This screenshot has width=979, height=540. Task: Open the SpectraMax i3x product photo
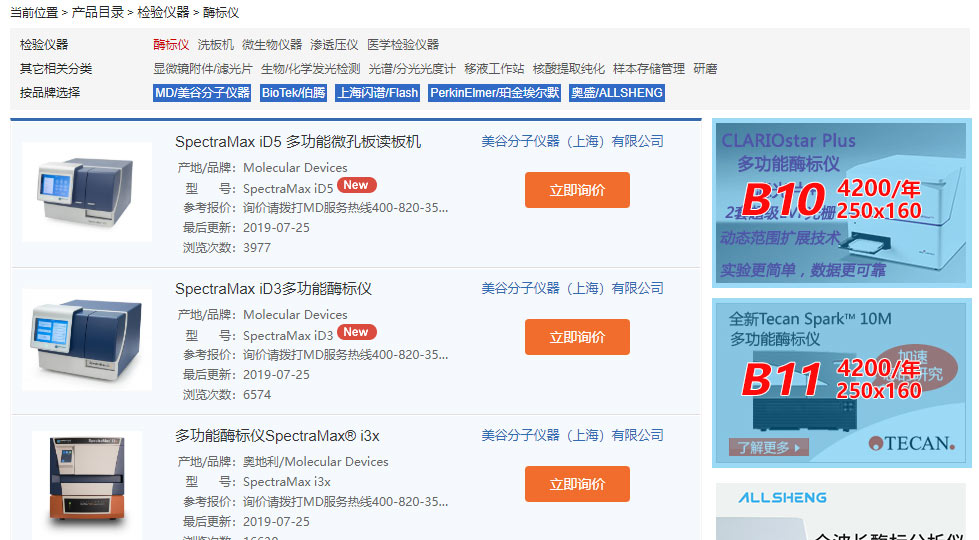[86, 485]
